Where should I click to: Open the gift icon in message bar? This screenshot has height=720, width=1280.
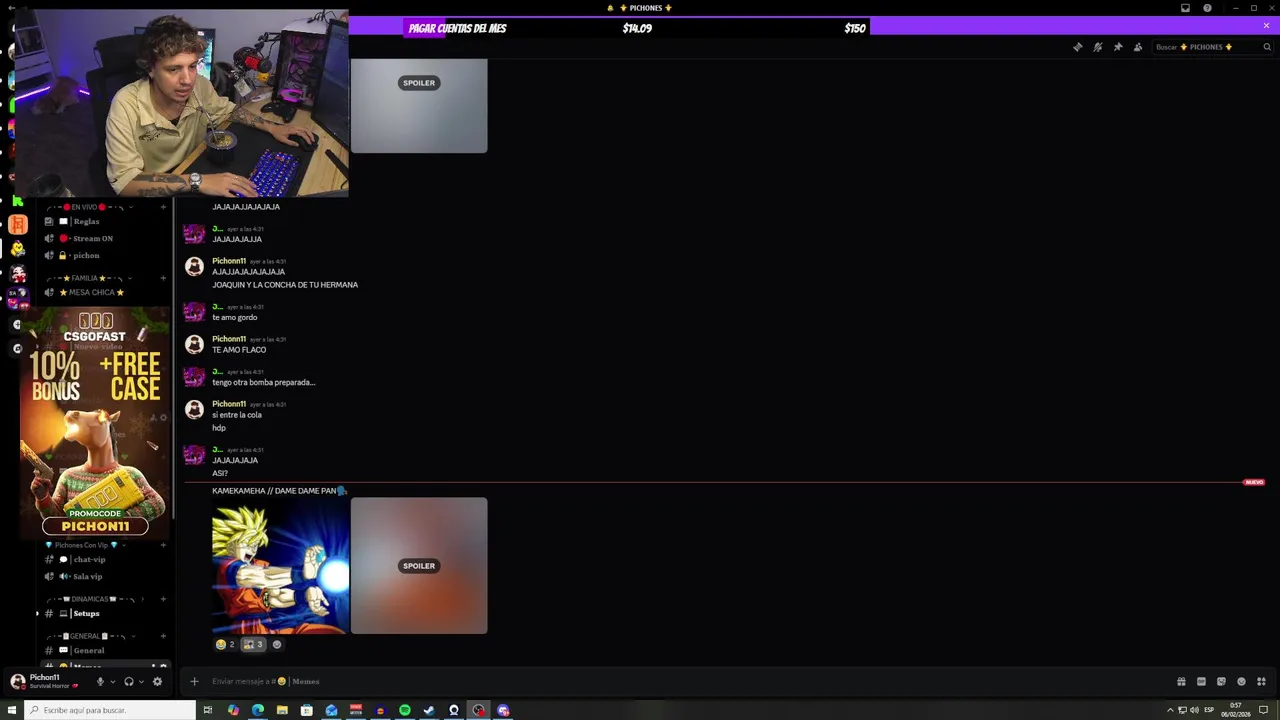pyautogui.click(x=1181, y=682)
